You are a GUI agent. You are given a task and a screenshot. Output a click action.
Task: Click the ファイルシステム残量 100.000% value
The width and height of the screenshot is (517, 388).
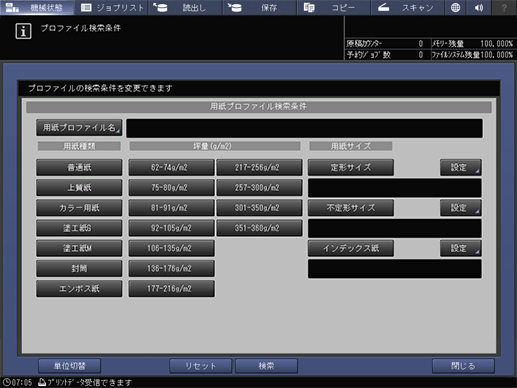(x=496, y=55)
